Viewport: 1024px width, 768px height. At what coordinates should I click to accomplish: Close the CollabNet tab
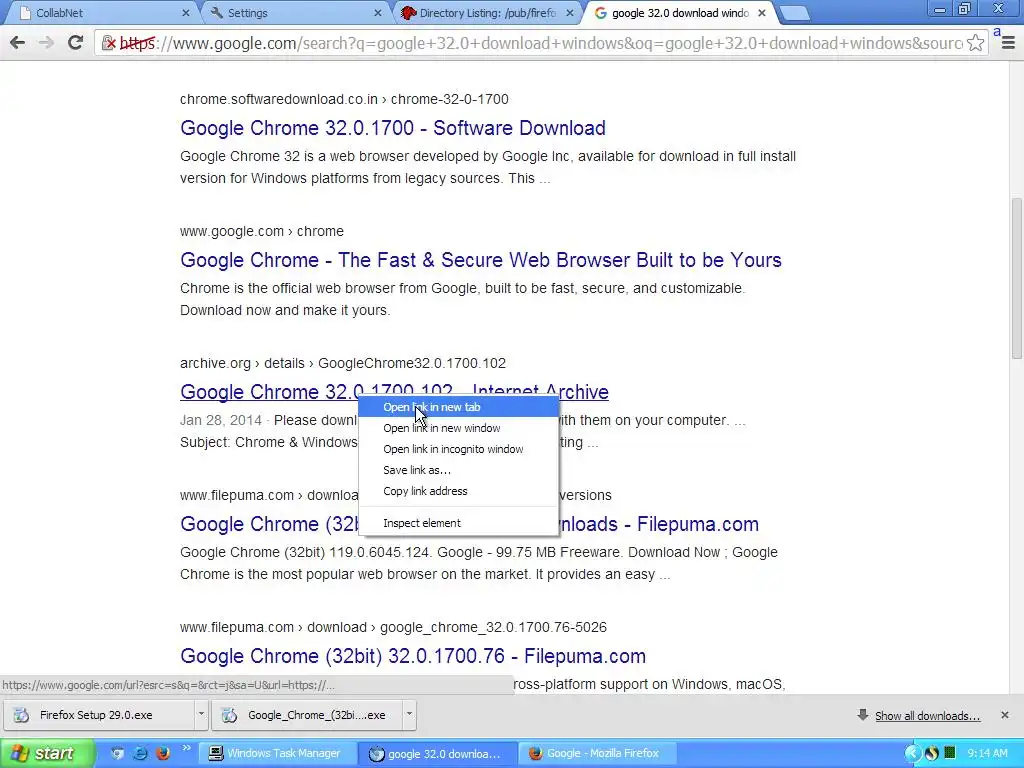click(185, 13)
